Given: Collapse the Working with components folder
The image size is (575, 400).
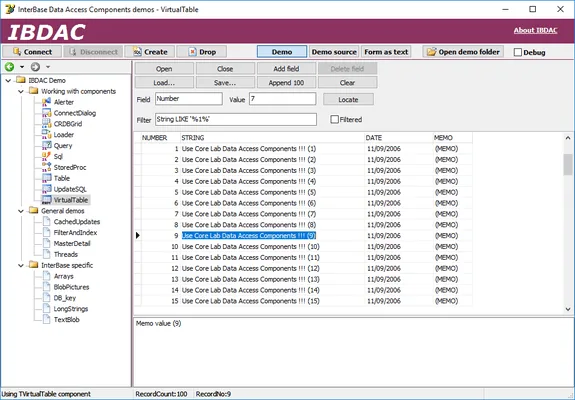Looking at the screenshot, I should [21, 91].
